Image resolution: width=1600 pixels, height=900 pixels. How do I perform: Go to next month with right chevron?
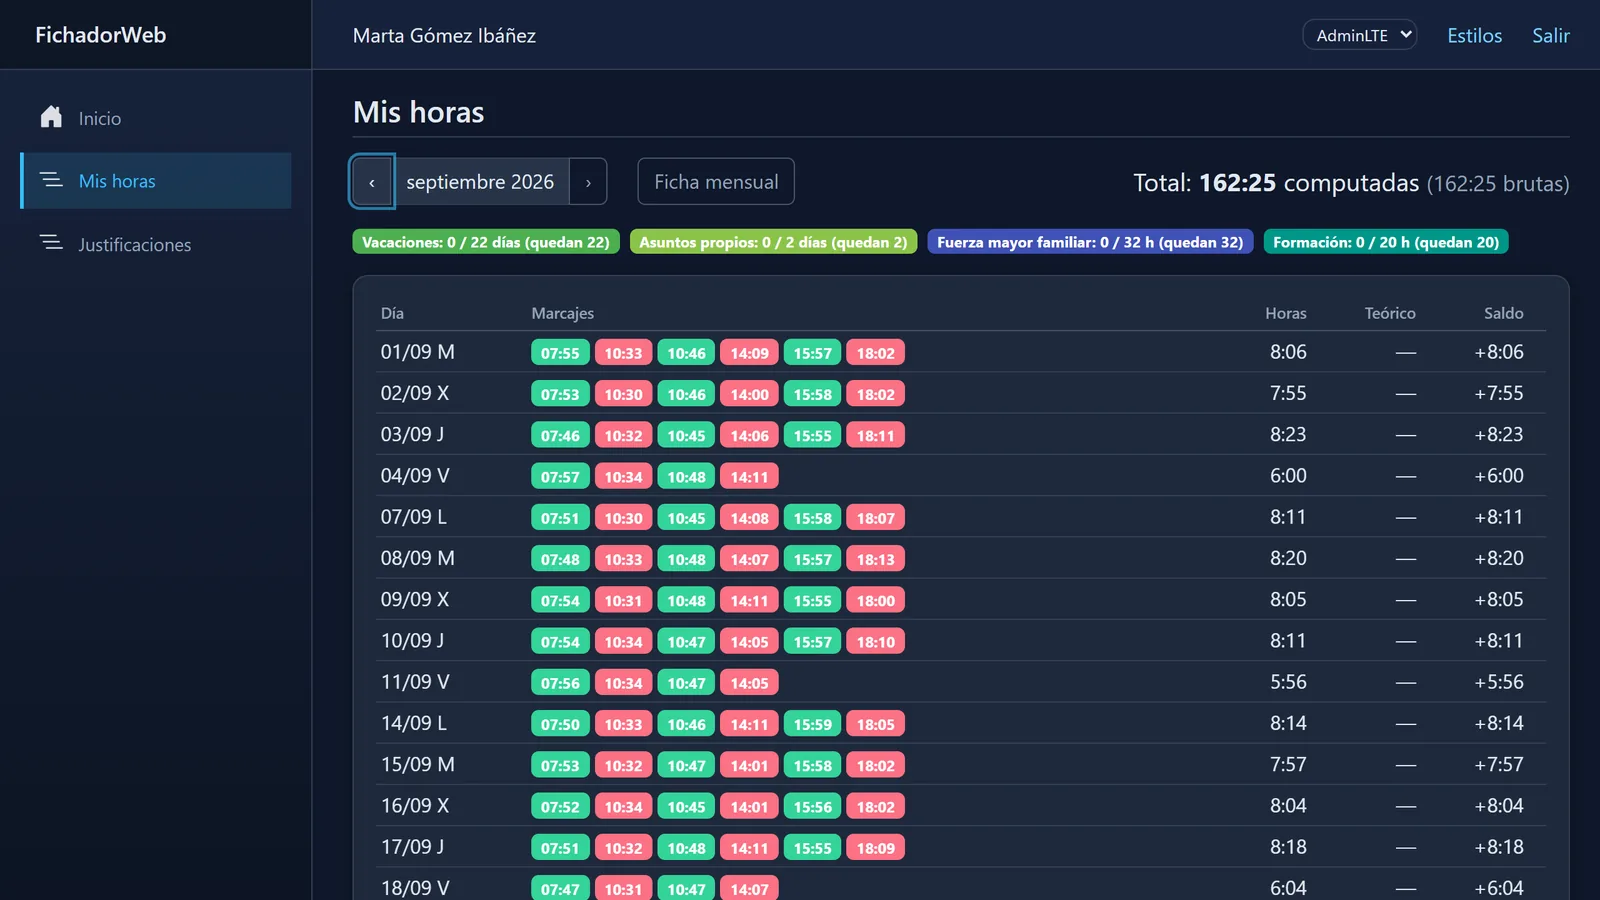(588, 181)
